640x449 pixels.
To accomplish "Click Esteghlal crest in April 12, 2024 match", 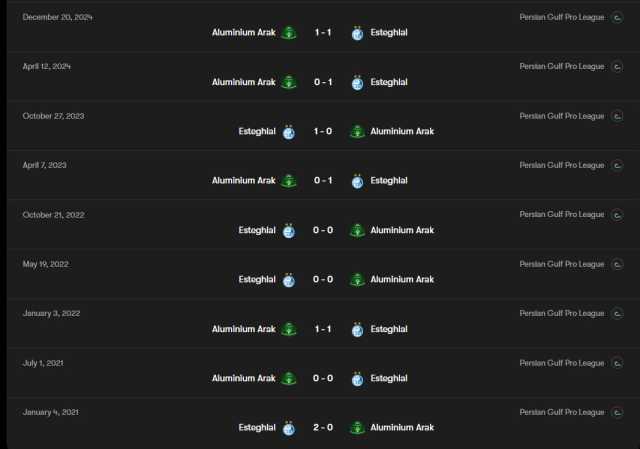I will 358,82.
